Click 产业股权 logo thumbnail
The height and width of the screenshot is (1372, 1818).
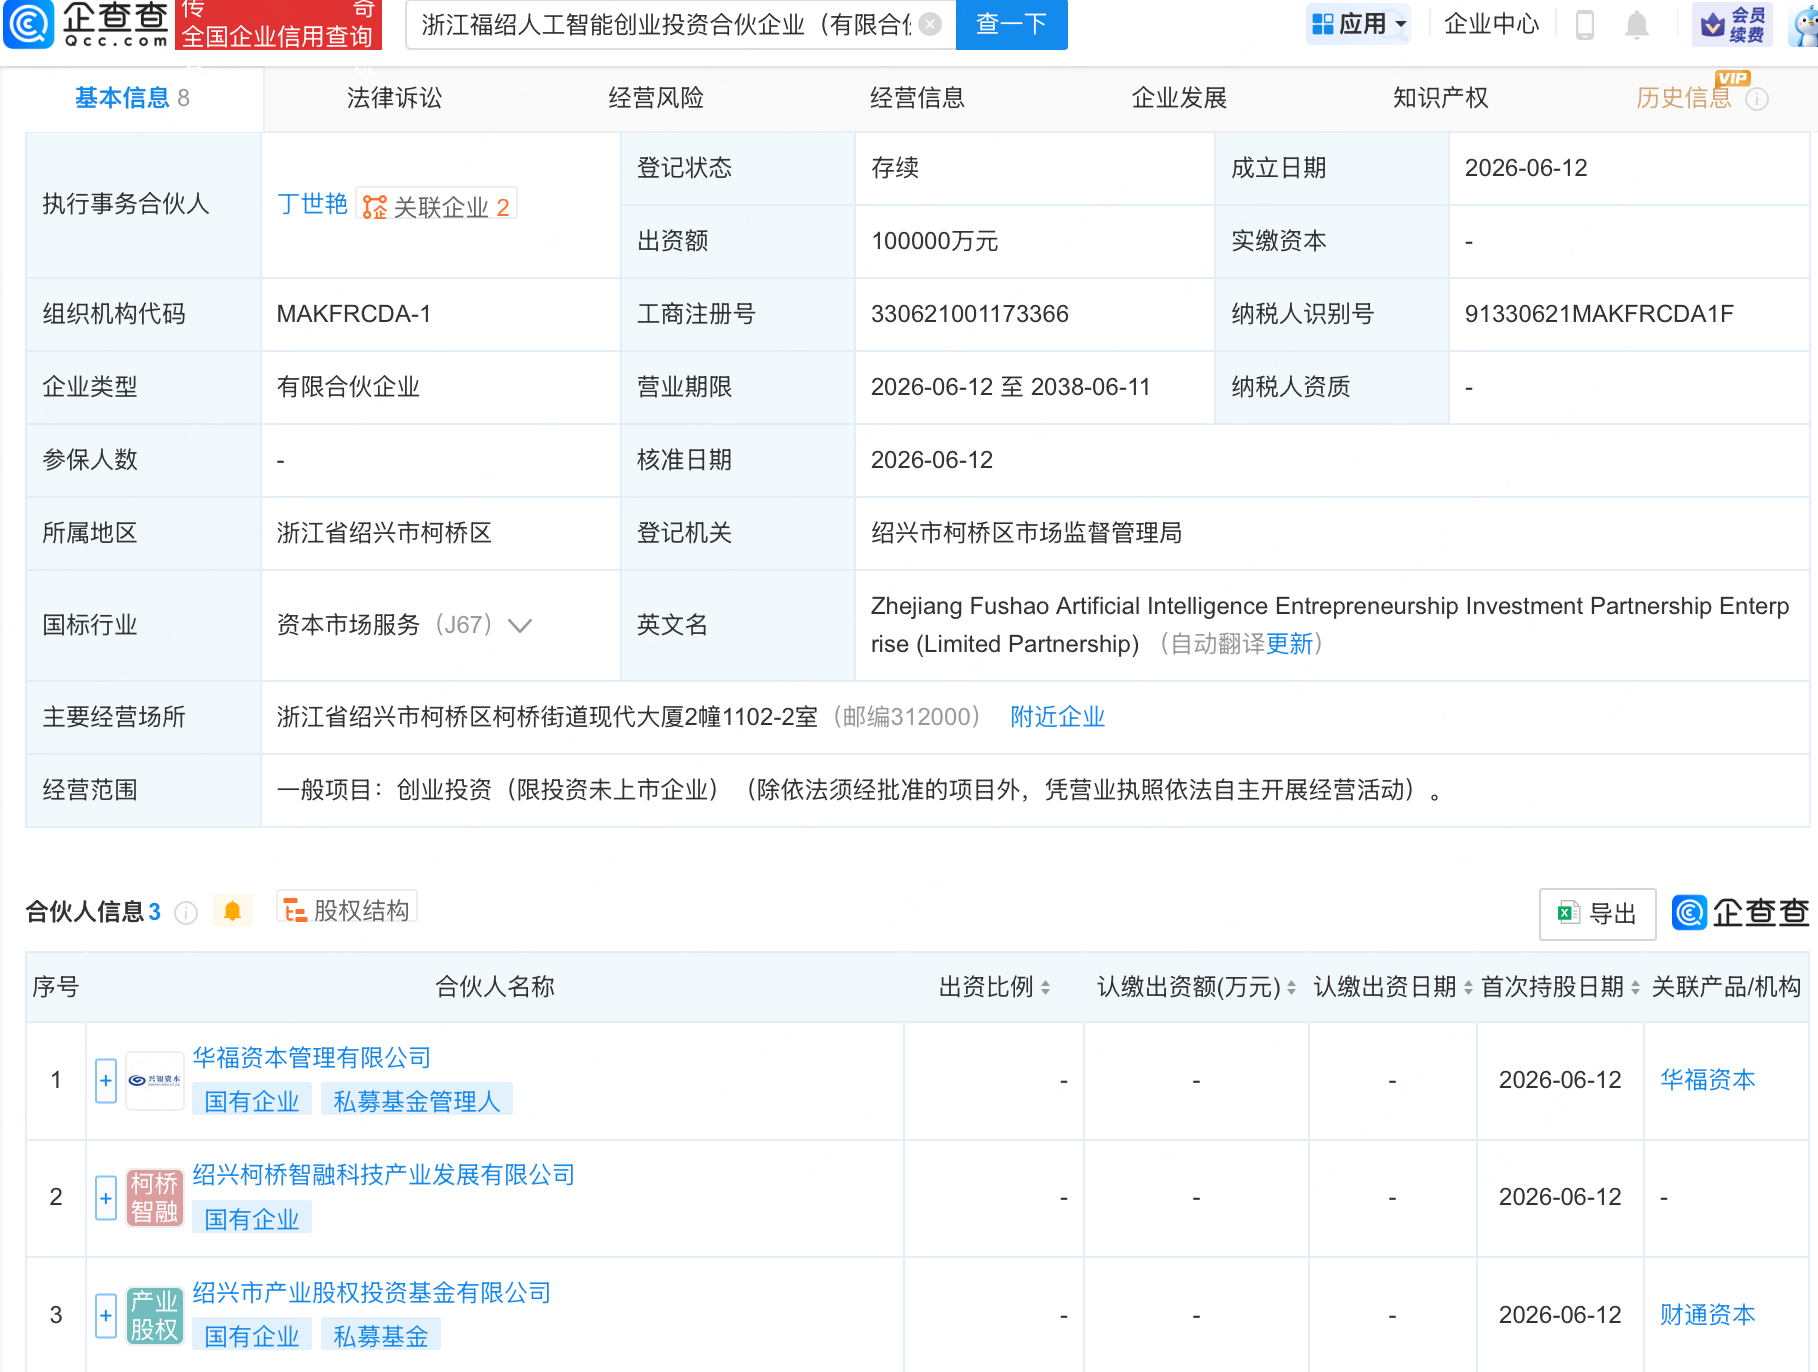point(155,1315)
